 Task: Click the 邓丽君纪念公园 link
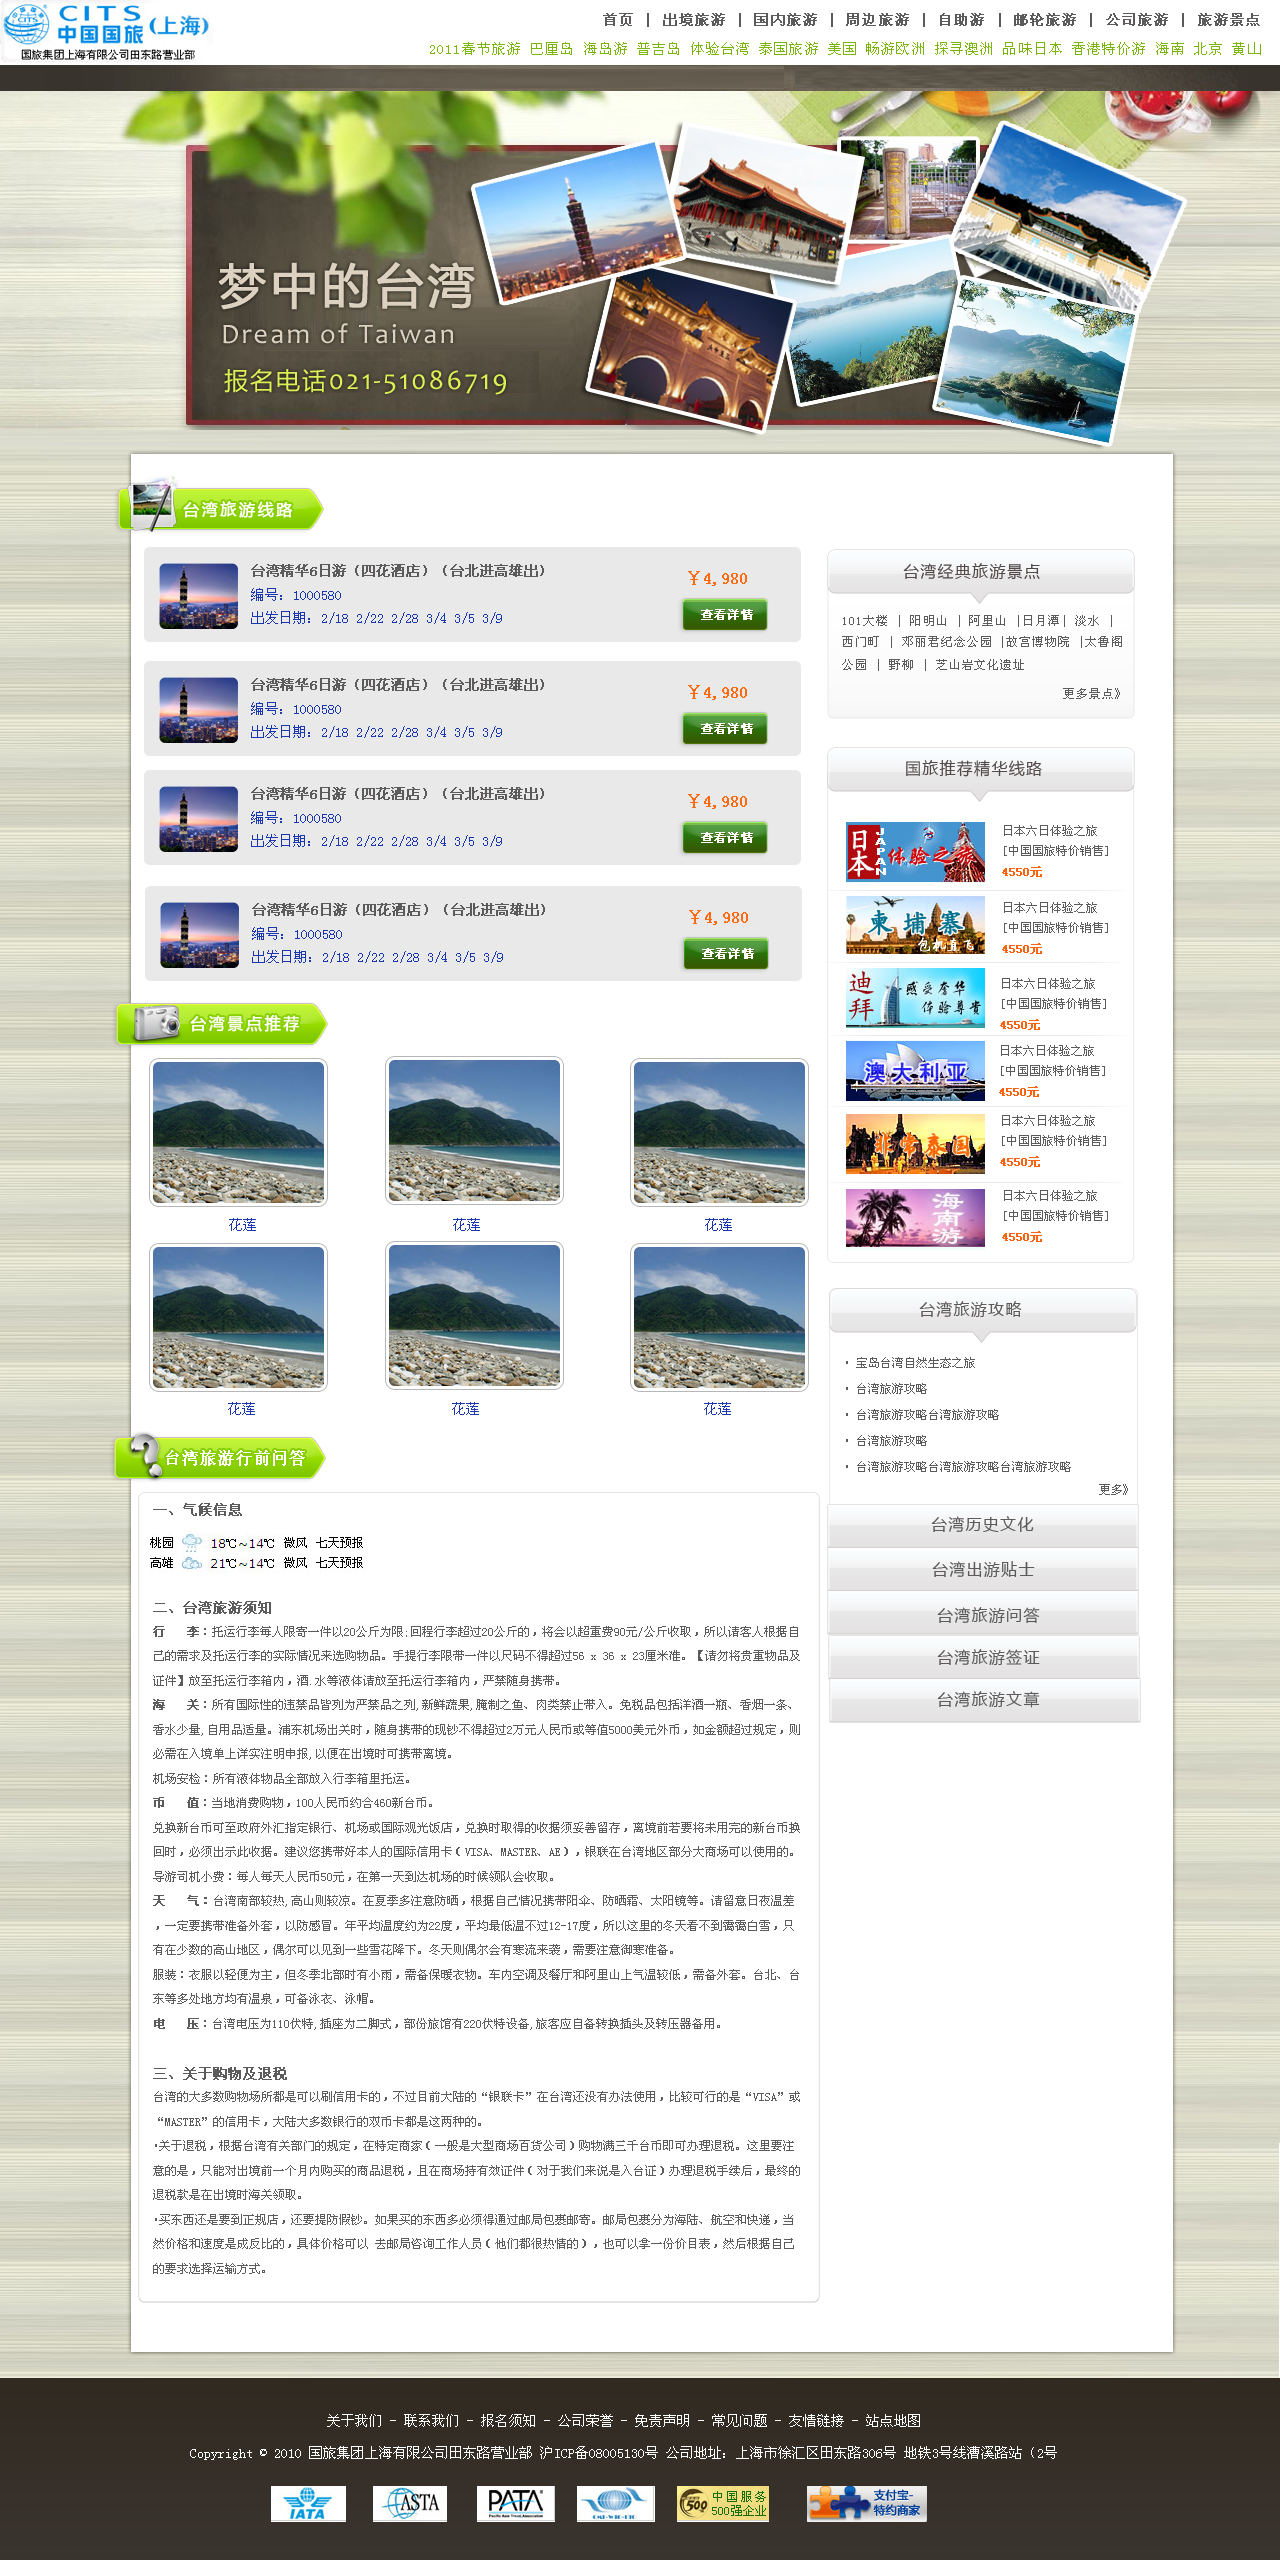[x=947, y=642]
